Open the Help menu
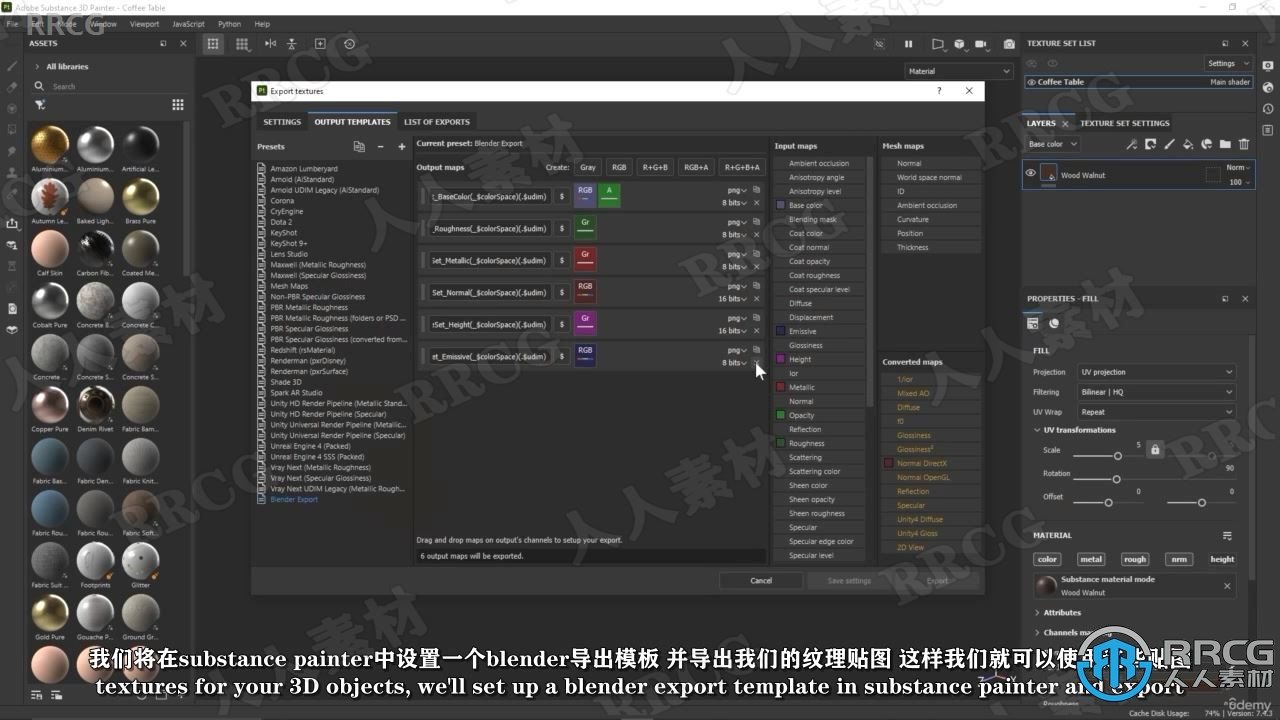 262,24
